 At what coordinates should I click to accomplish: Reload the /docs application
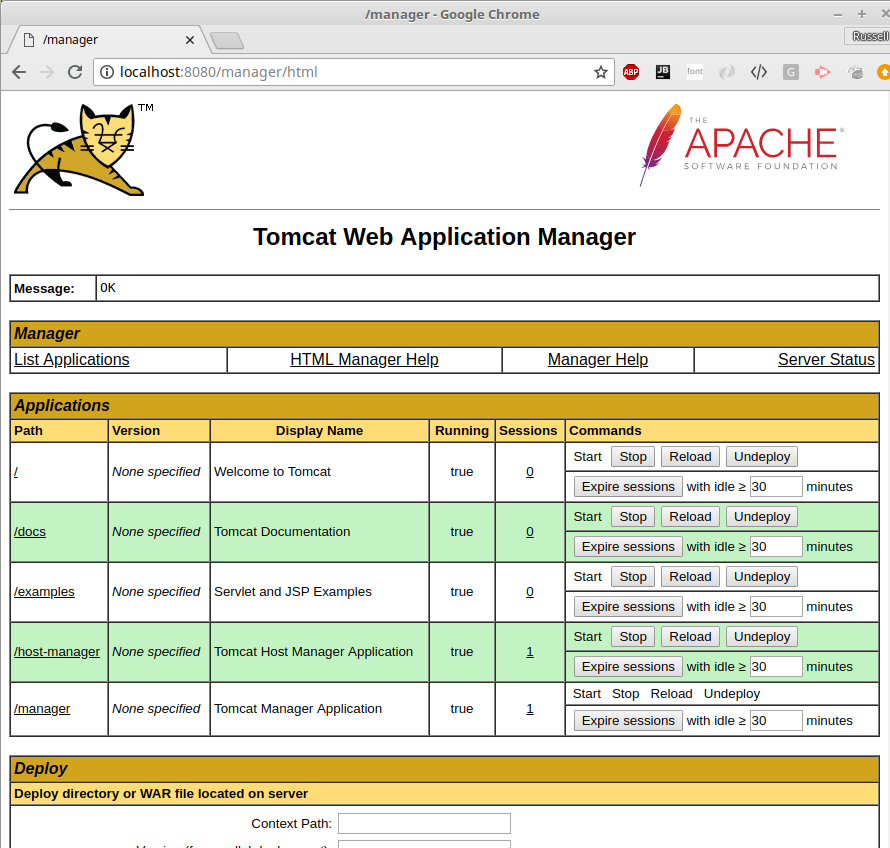click(x=690, y=517)
